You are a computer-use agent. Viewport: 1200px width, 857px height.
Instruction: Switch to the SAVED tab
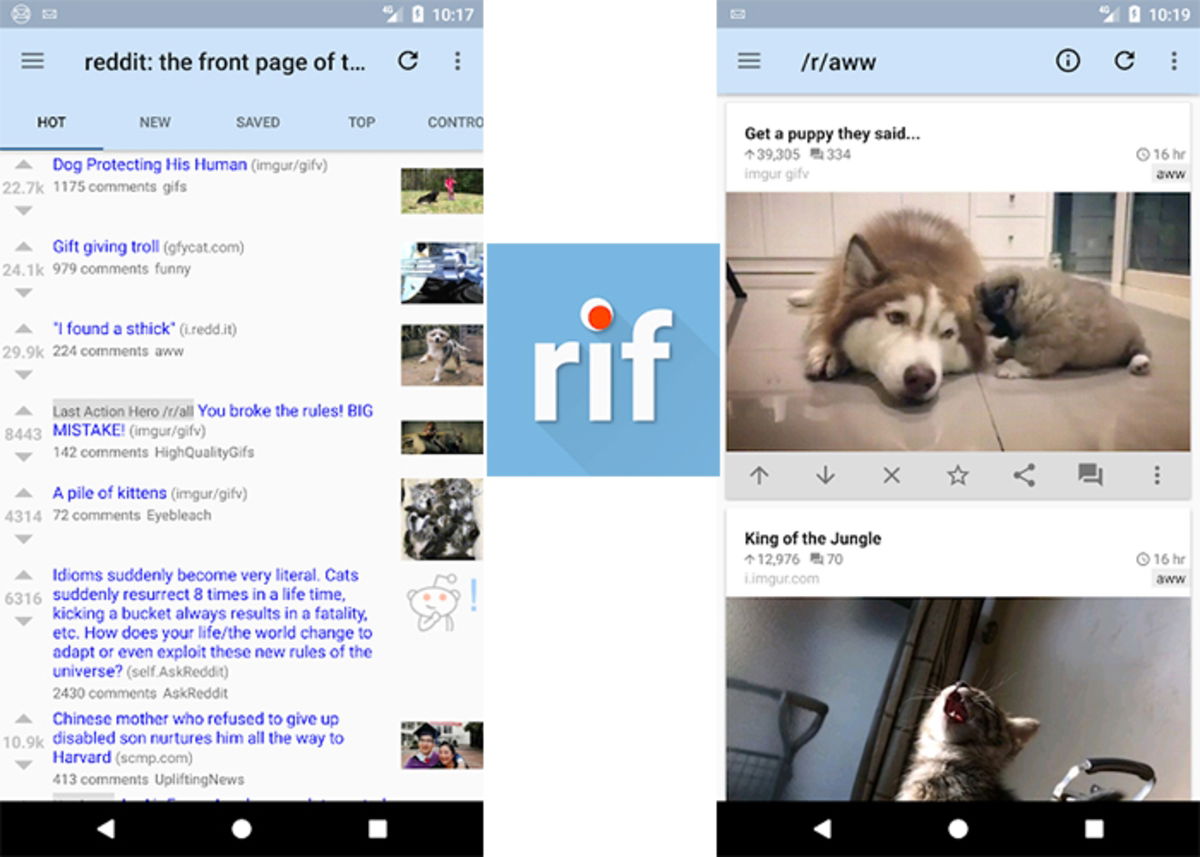tap(257, 122)
